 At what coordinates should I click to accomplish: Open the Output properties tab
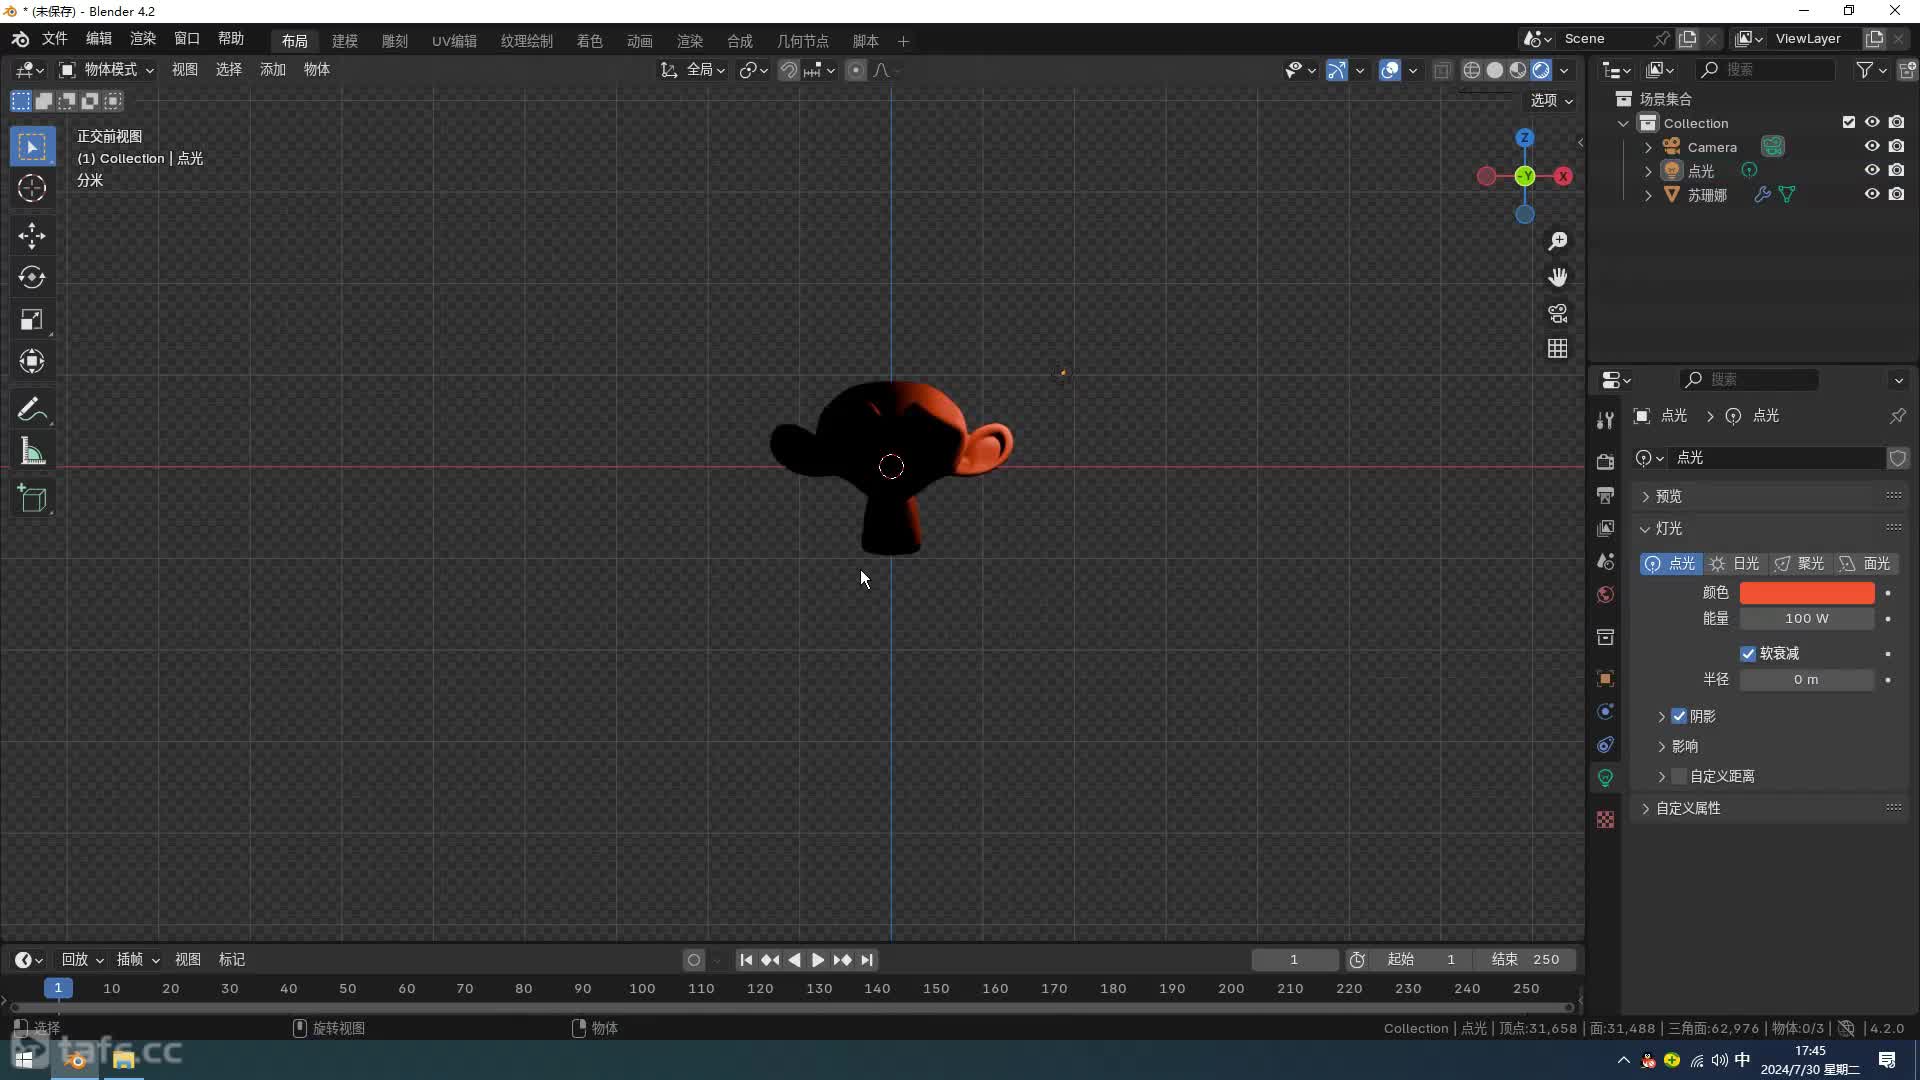click(1605, 495)
